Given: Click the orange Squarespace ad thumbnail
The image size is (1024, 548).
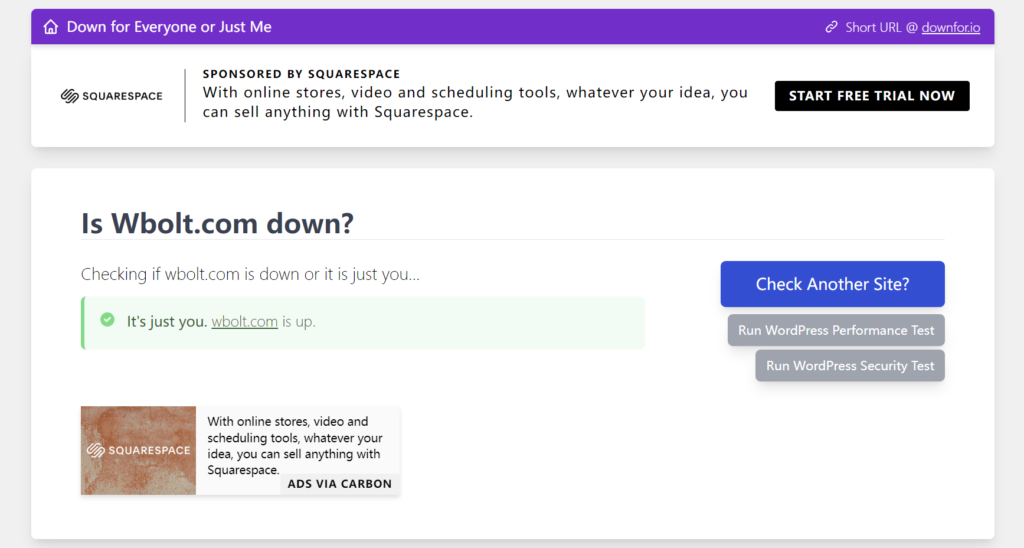Looking at the screenshot, I should point(138,450).
